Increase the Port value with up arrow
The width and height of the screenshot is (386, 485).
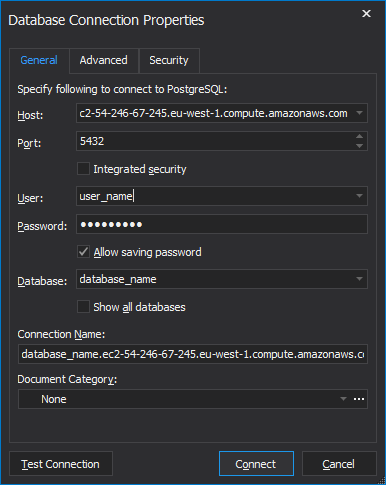pos(359,136)
